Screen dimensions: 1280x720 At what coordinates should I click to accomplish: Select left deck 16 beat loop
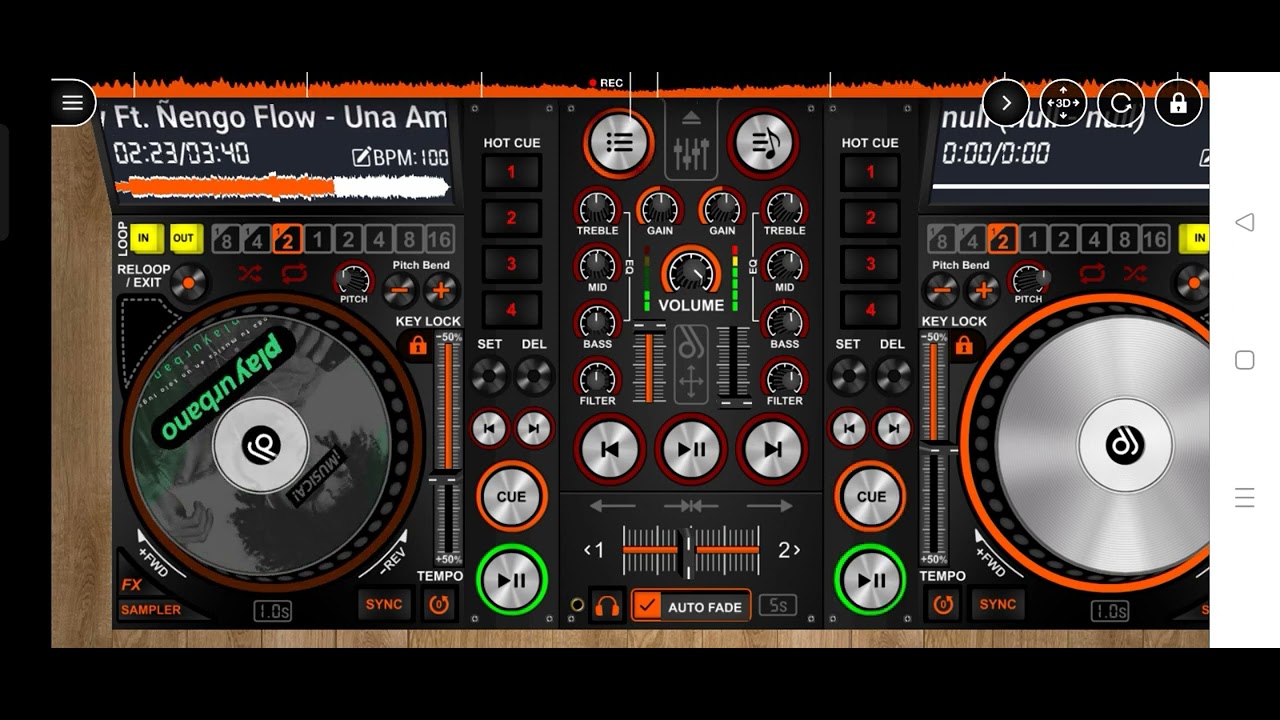point(439,239)
